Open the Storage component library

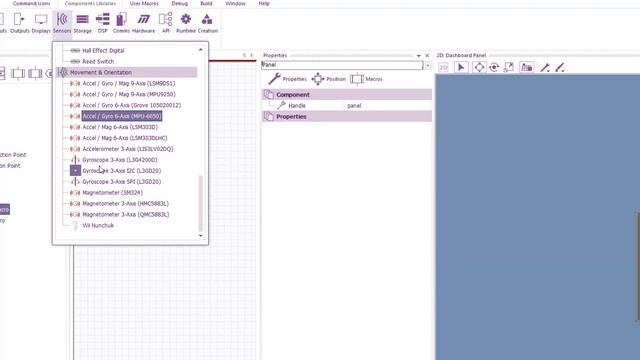click(82, 23)
